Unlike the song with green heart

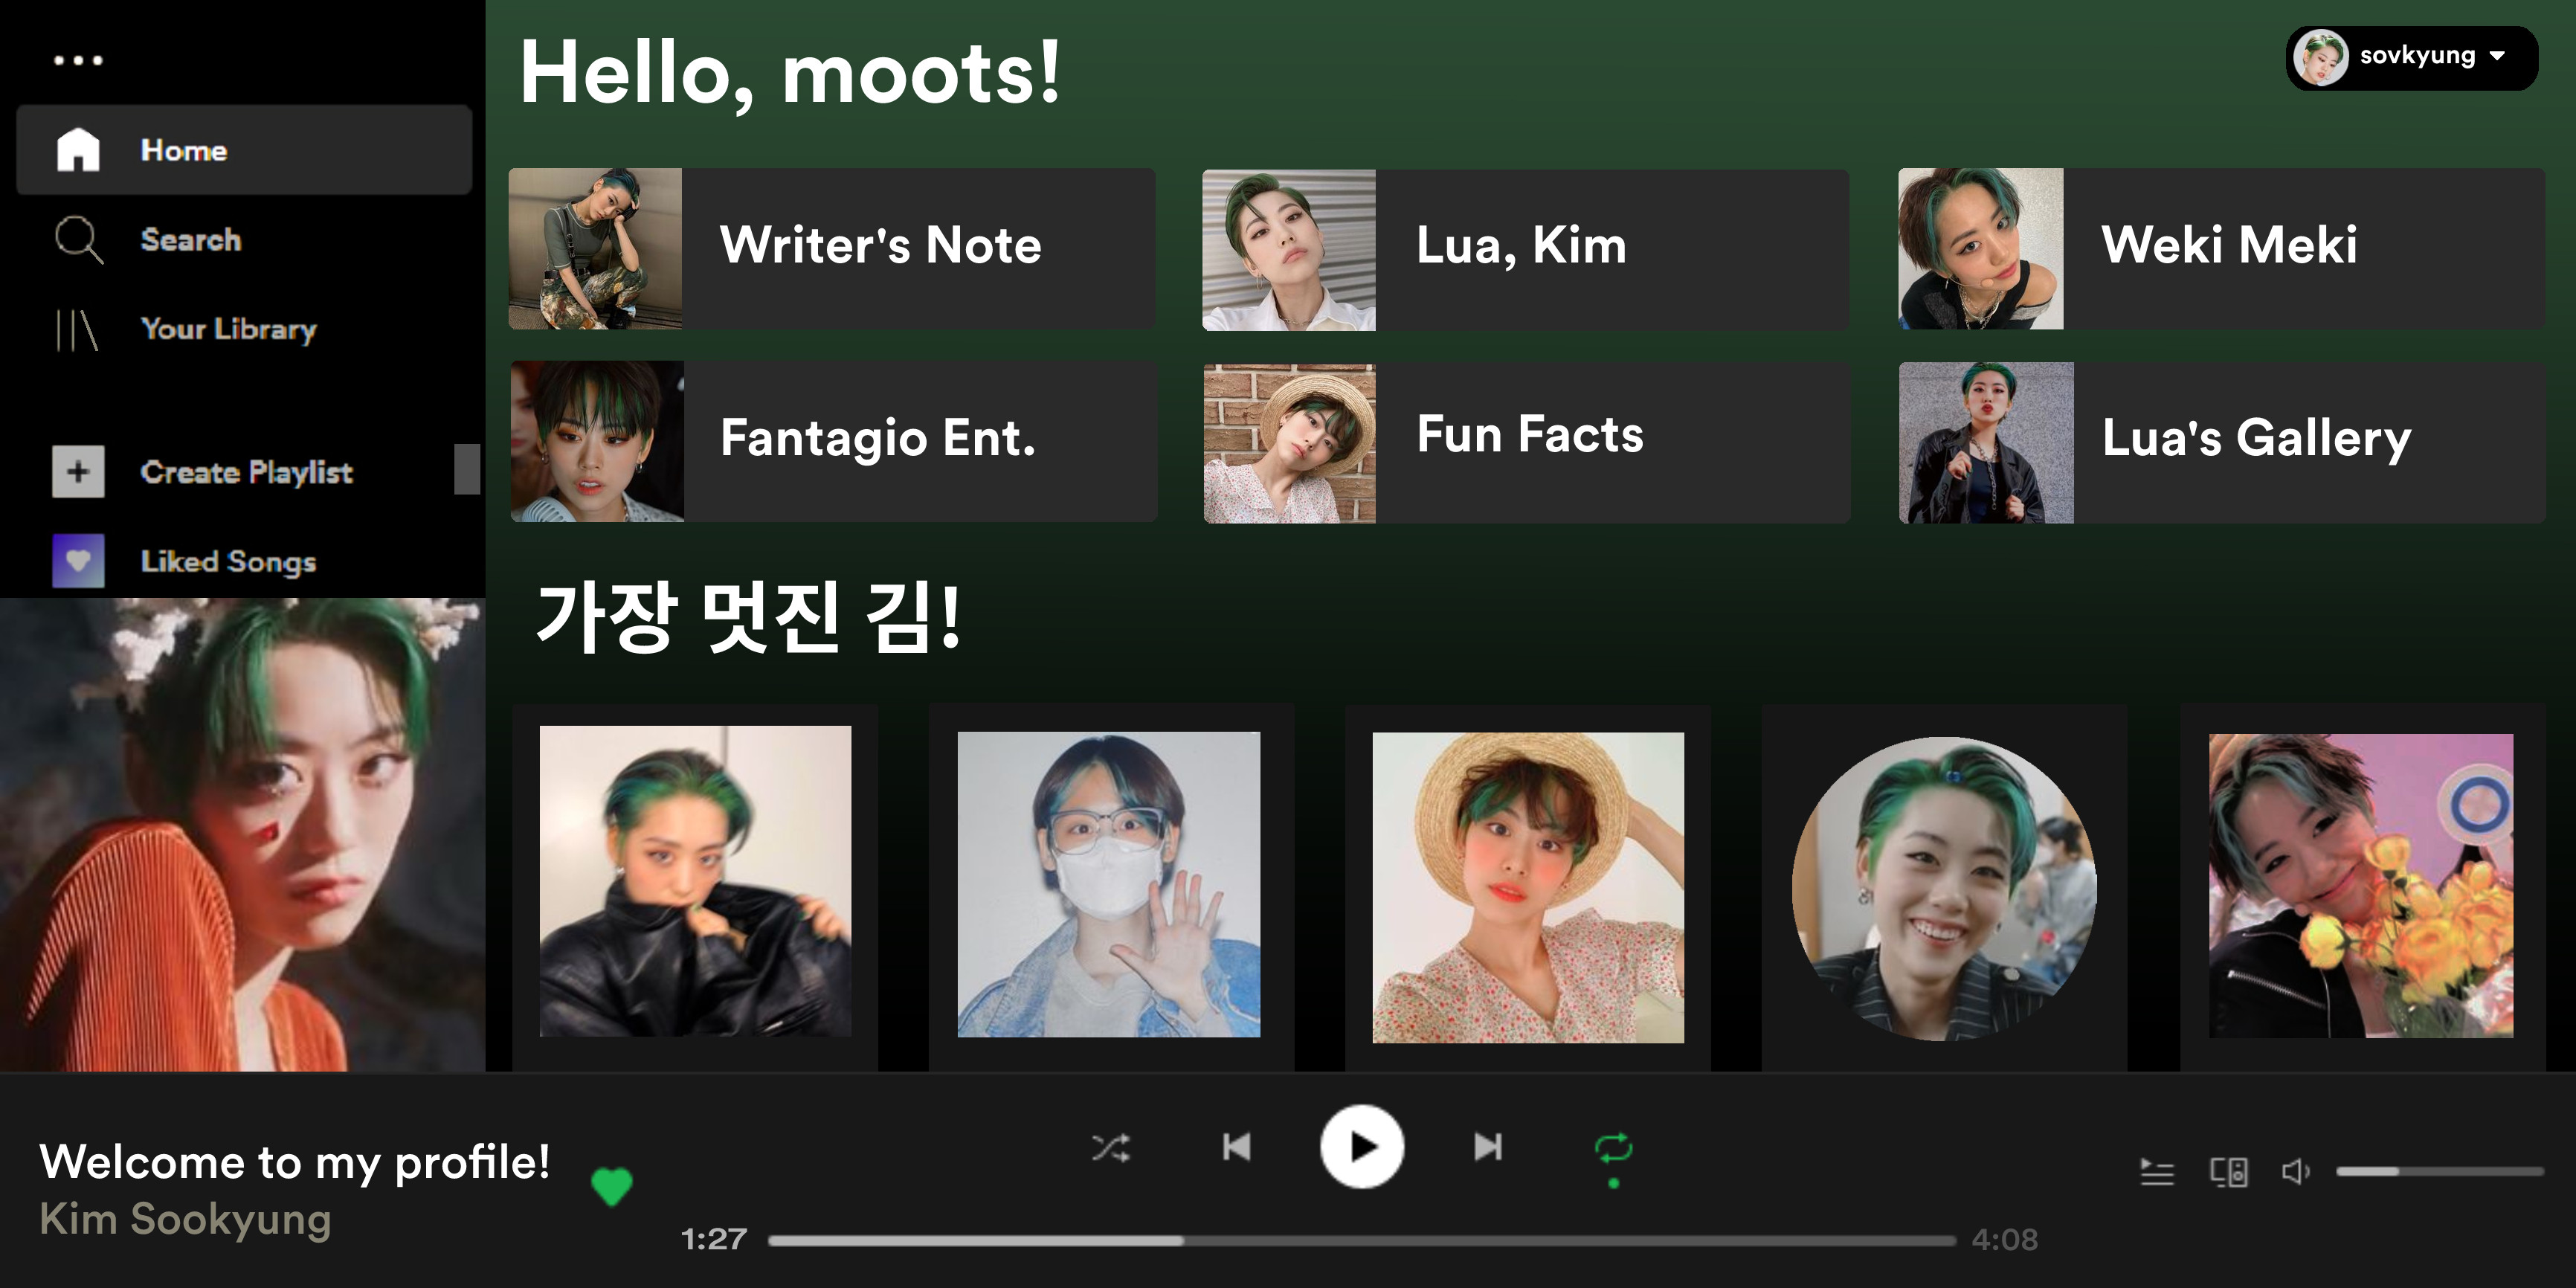pyautogui.click(x=612, y=1187)
